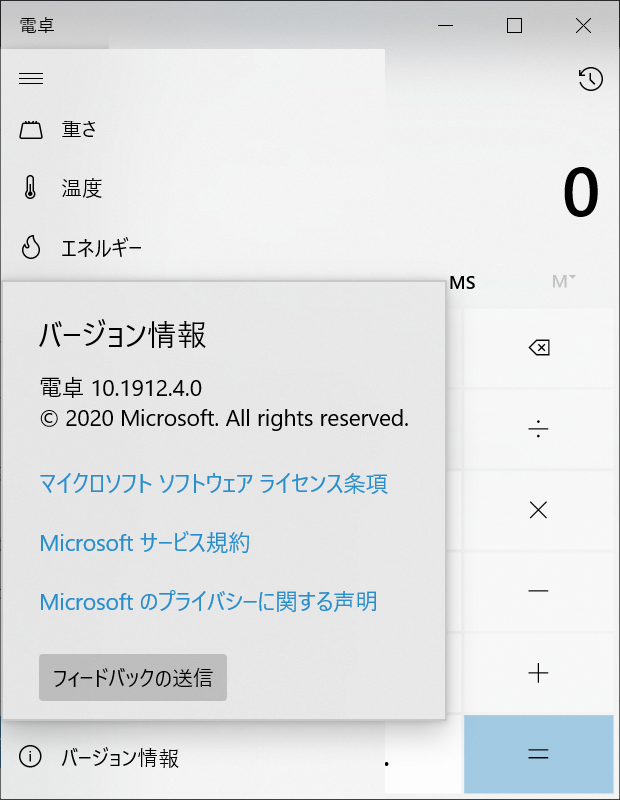The height and width of the screenshot is (800, 620).
Task: Select the 温度 temperature converter
Action: [x=193, y=188]
